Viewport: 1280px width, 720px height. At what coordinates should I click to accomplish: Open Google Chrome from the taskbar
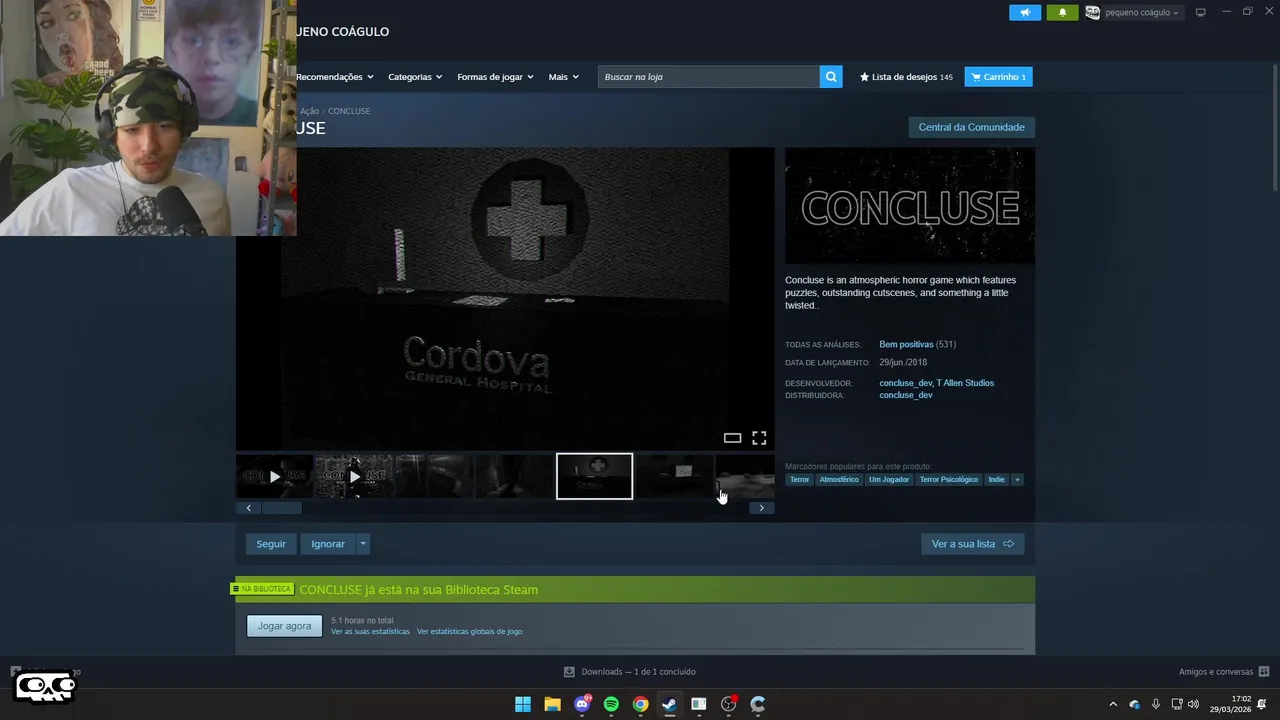tap(640, 705)
